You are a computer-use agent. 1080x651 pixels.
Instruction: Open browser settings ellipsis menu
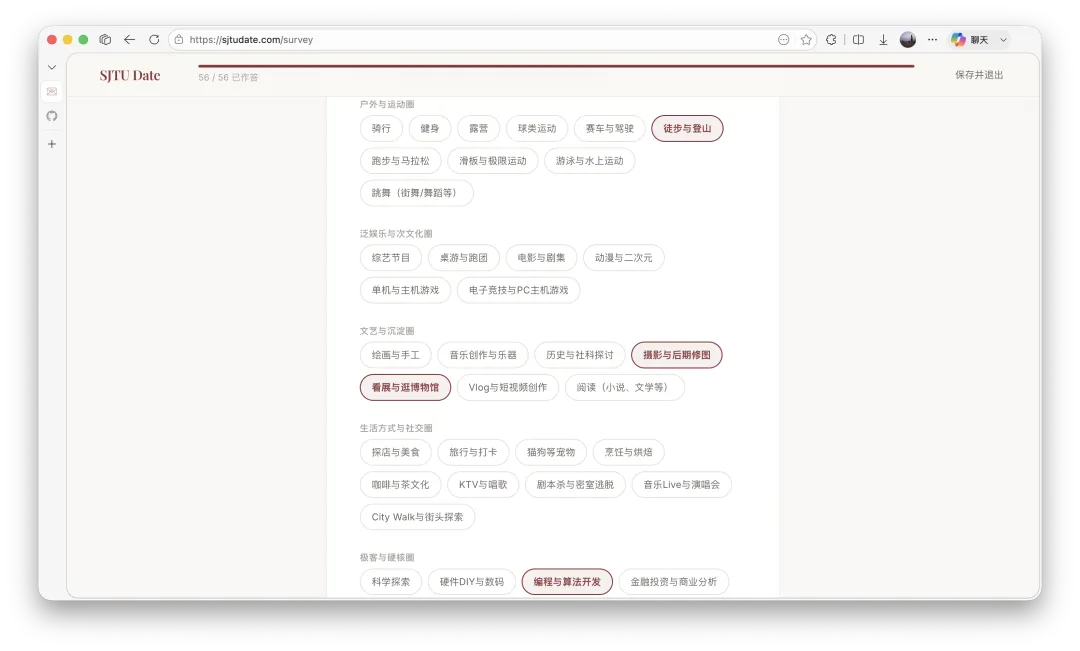pyautogui.click(x=933, y=40)
